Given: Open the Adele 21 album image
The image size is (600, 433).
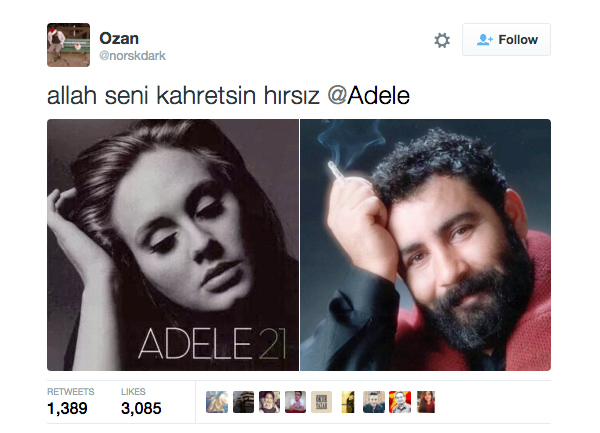Looking at the screenshot, I should (173, 245).
